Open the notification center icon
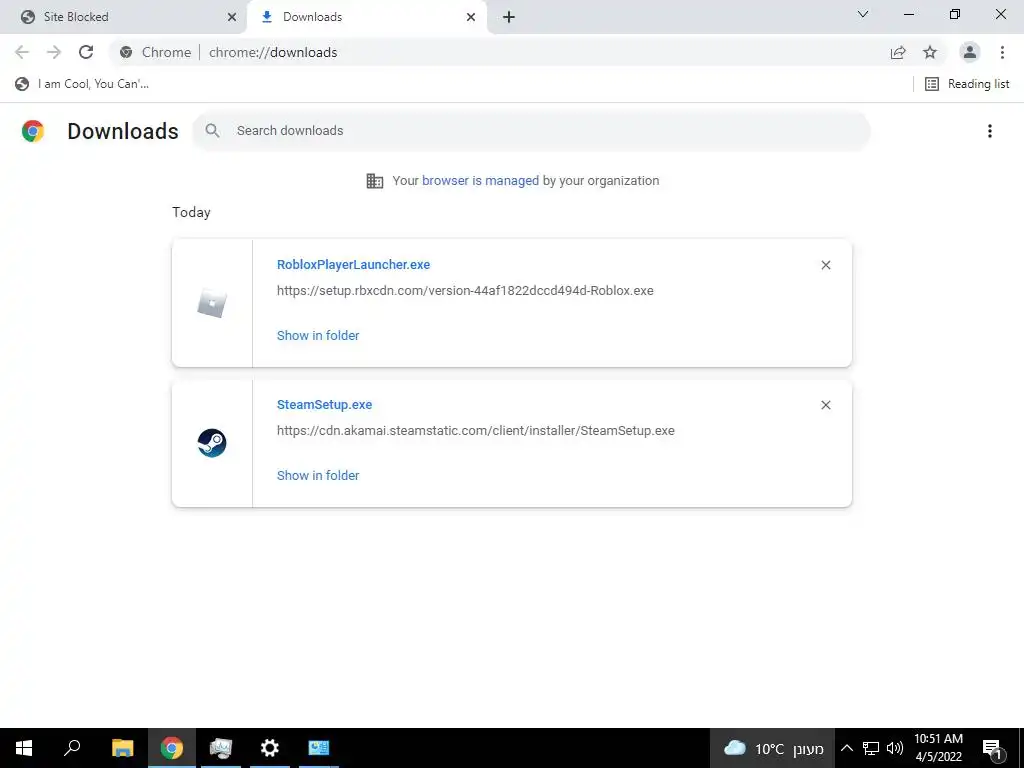Image resolution: width=1024 pixels, height=768 pixels. [x=992, y=748]
